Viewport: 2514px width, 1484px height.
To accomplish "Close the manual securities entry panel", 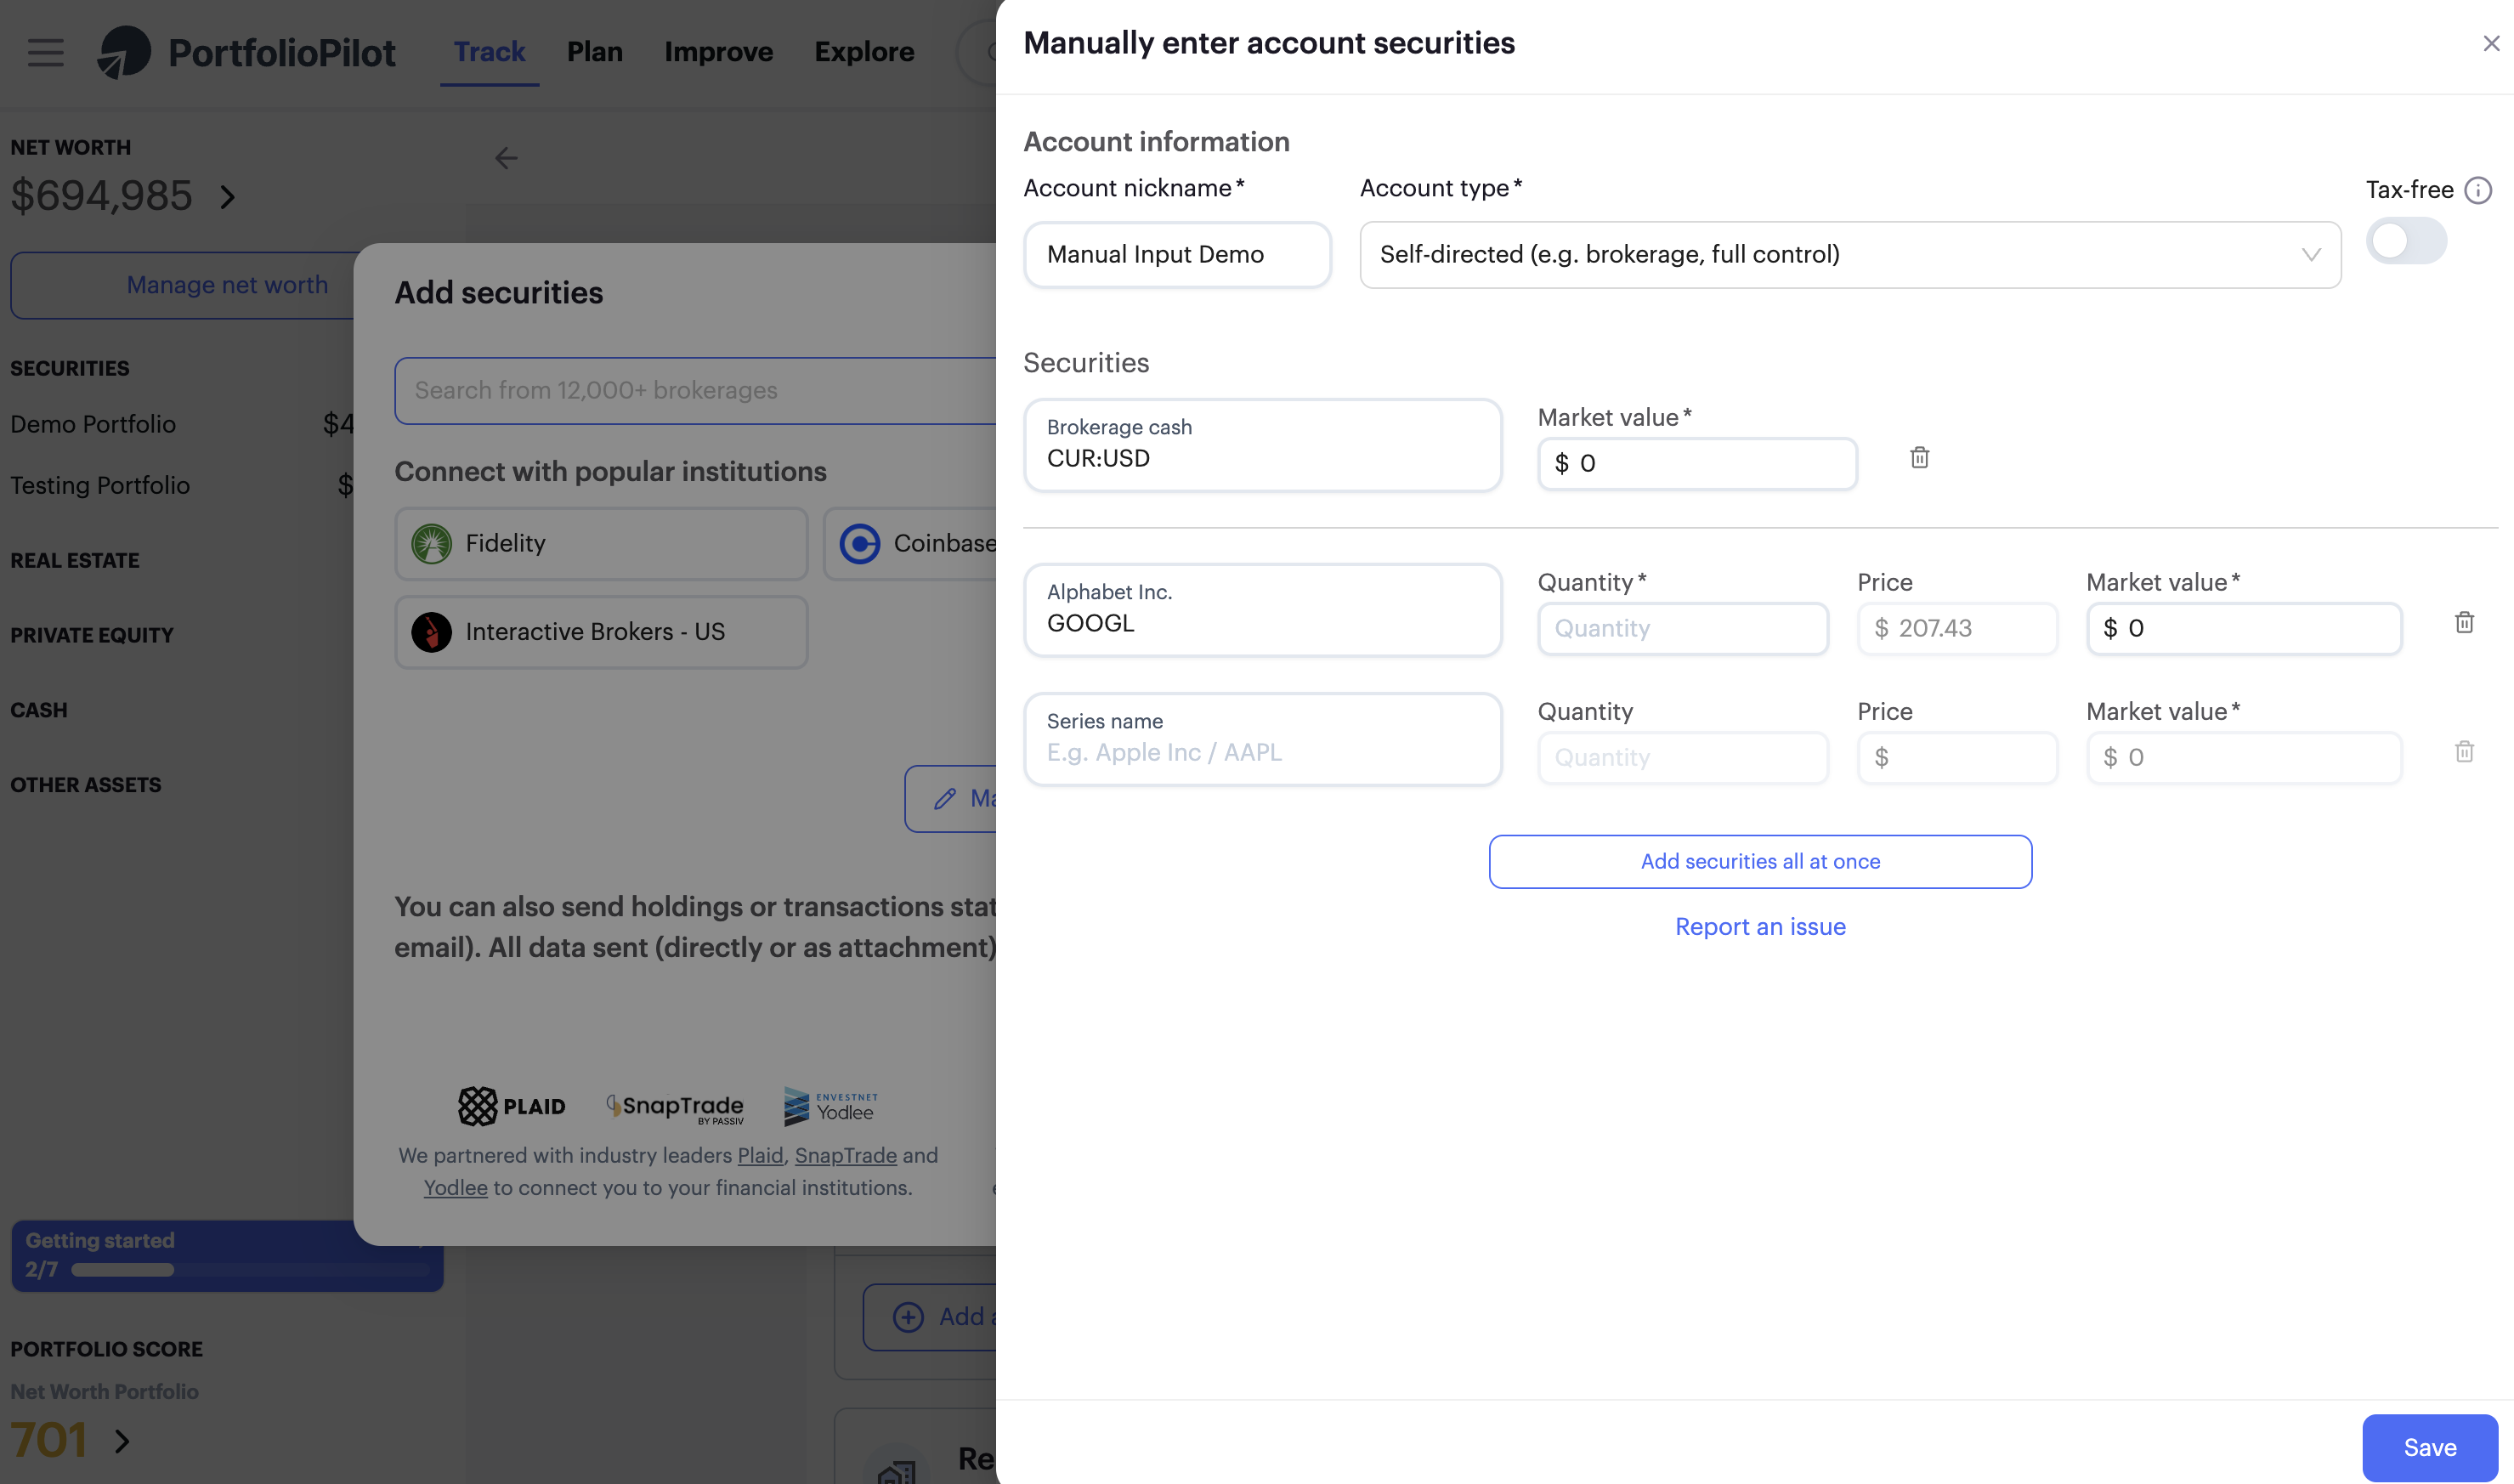I will pos(2490,43).
